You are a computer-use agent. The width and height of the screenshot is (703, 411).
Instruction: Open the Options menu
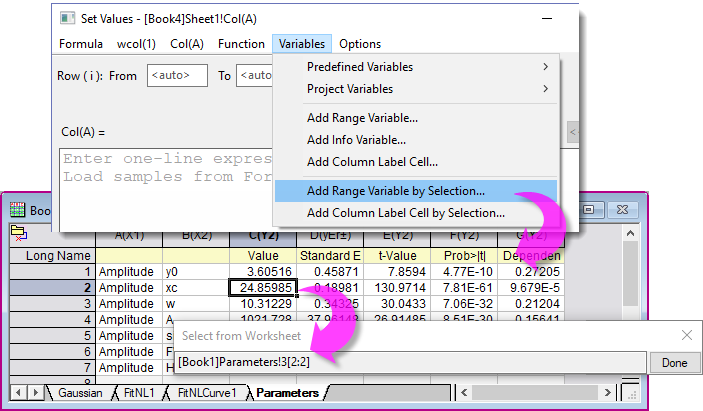point(360,44)
